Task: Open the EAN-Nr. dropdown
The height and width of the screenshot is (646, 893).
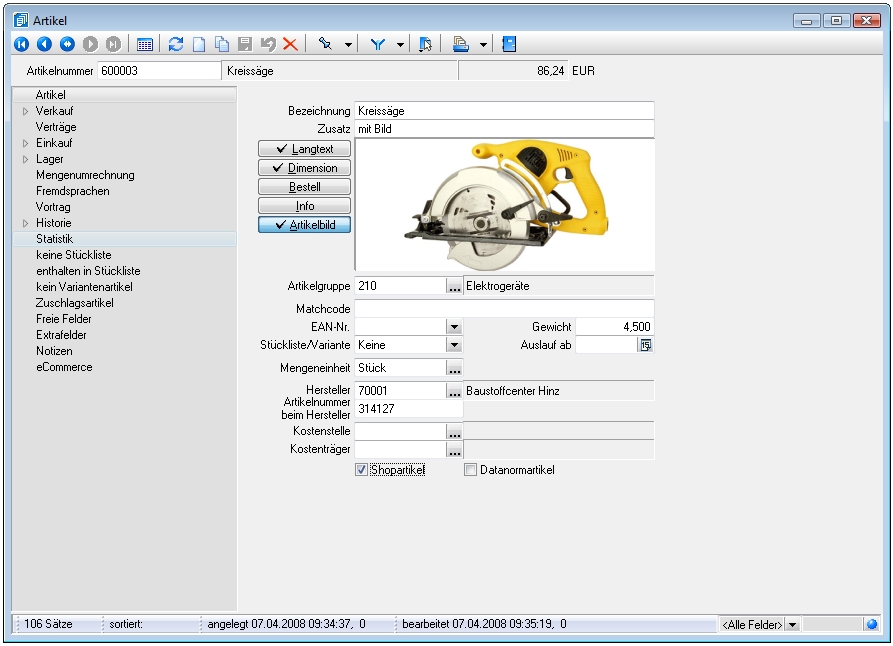Action: [x=454, y=326]
